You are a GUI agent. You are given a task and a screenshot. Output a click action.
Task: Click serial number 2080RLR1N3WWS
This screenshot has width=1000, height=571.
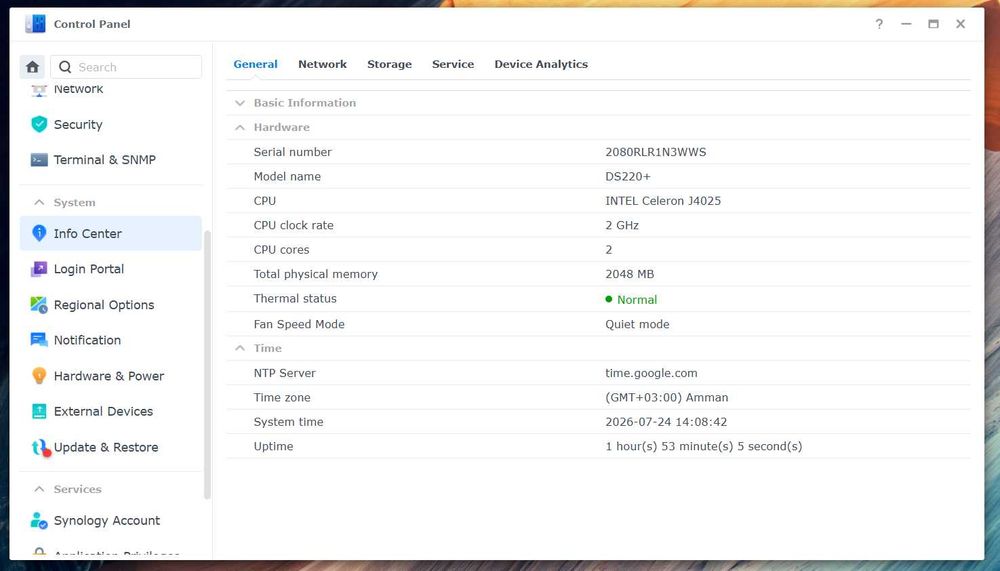tap(656, 152)
